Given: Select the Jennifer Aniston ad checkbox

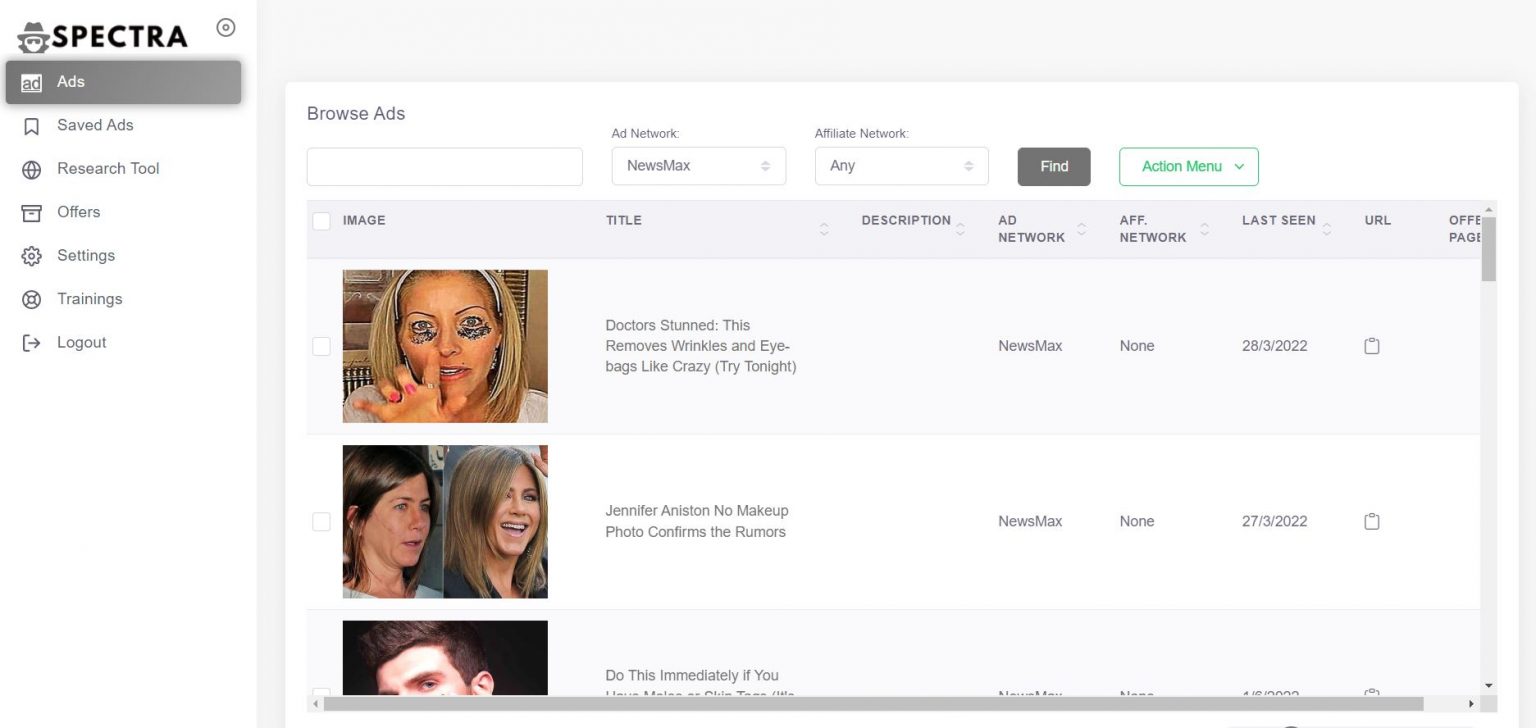Looking at the screenshot, I should (321, 521).
